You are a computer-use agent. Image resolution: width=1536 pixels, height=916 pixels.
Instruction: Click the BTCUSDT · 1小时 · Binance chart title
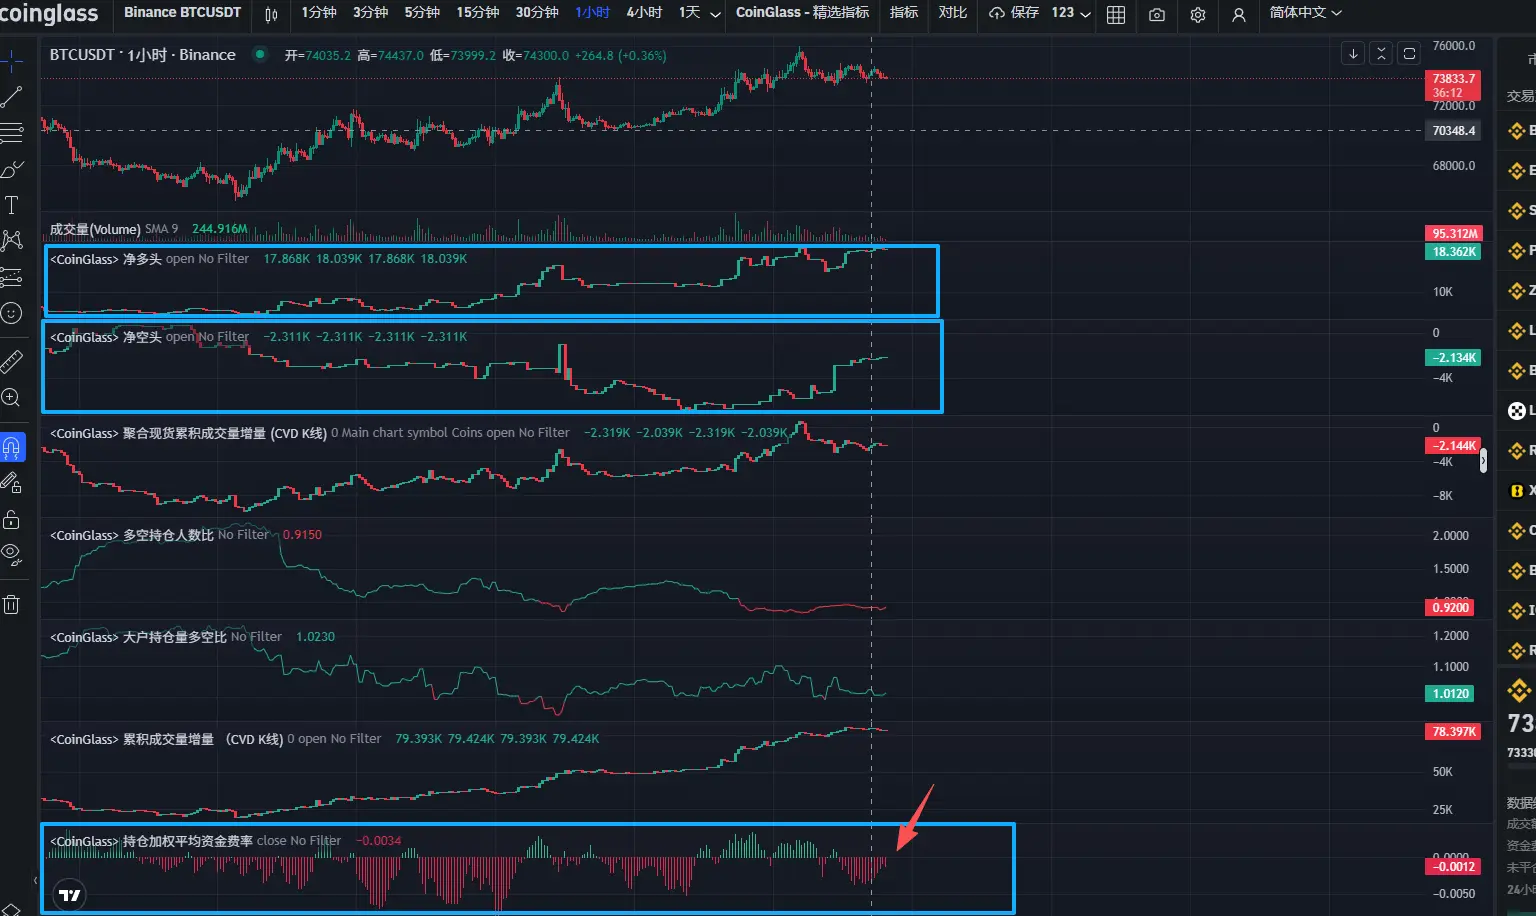[x=143, y=55]
